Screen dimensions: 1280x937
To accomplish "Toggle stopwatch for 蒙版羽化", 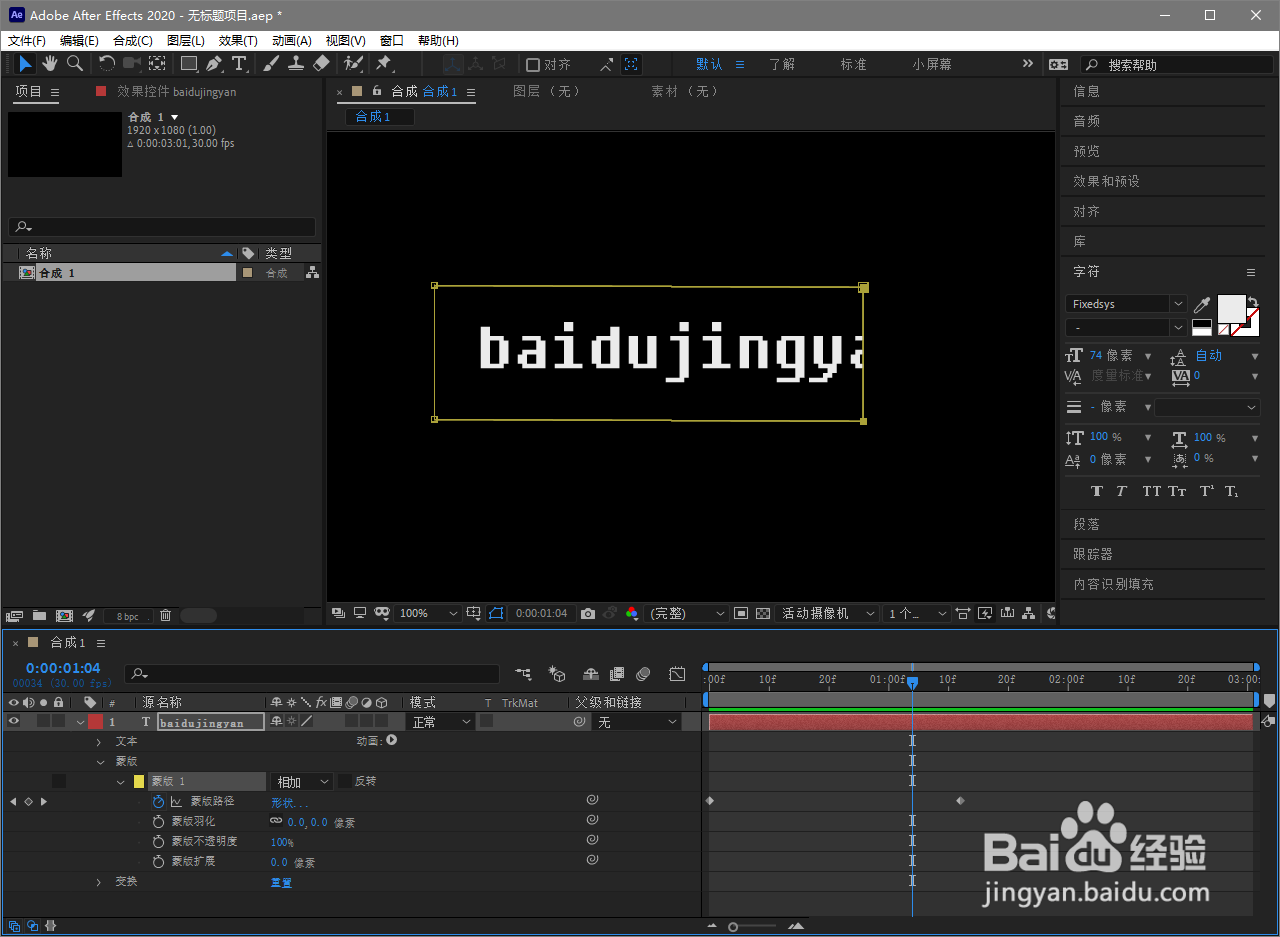I will (158, 822).
